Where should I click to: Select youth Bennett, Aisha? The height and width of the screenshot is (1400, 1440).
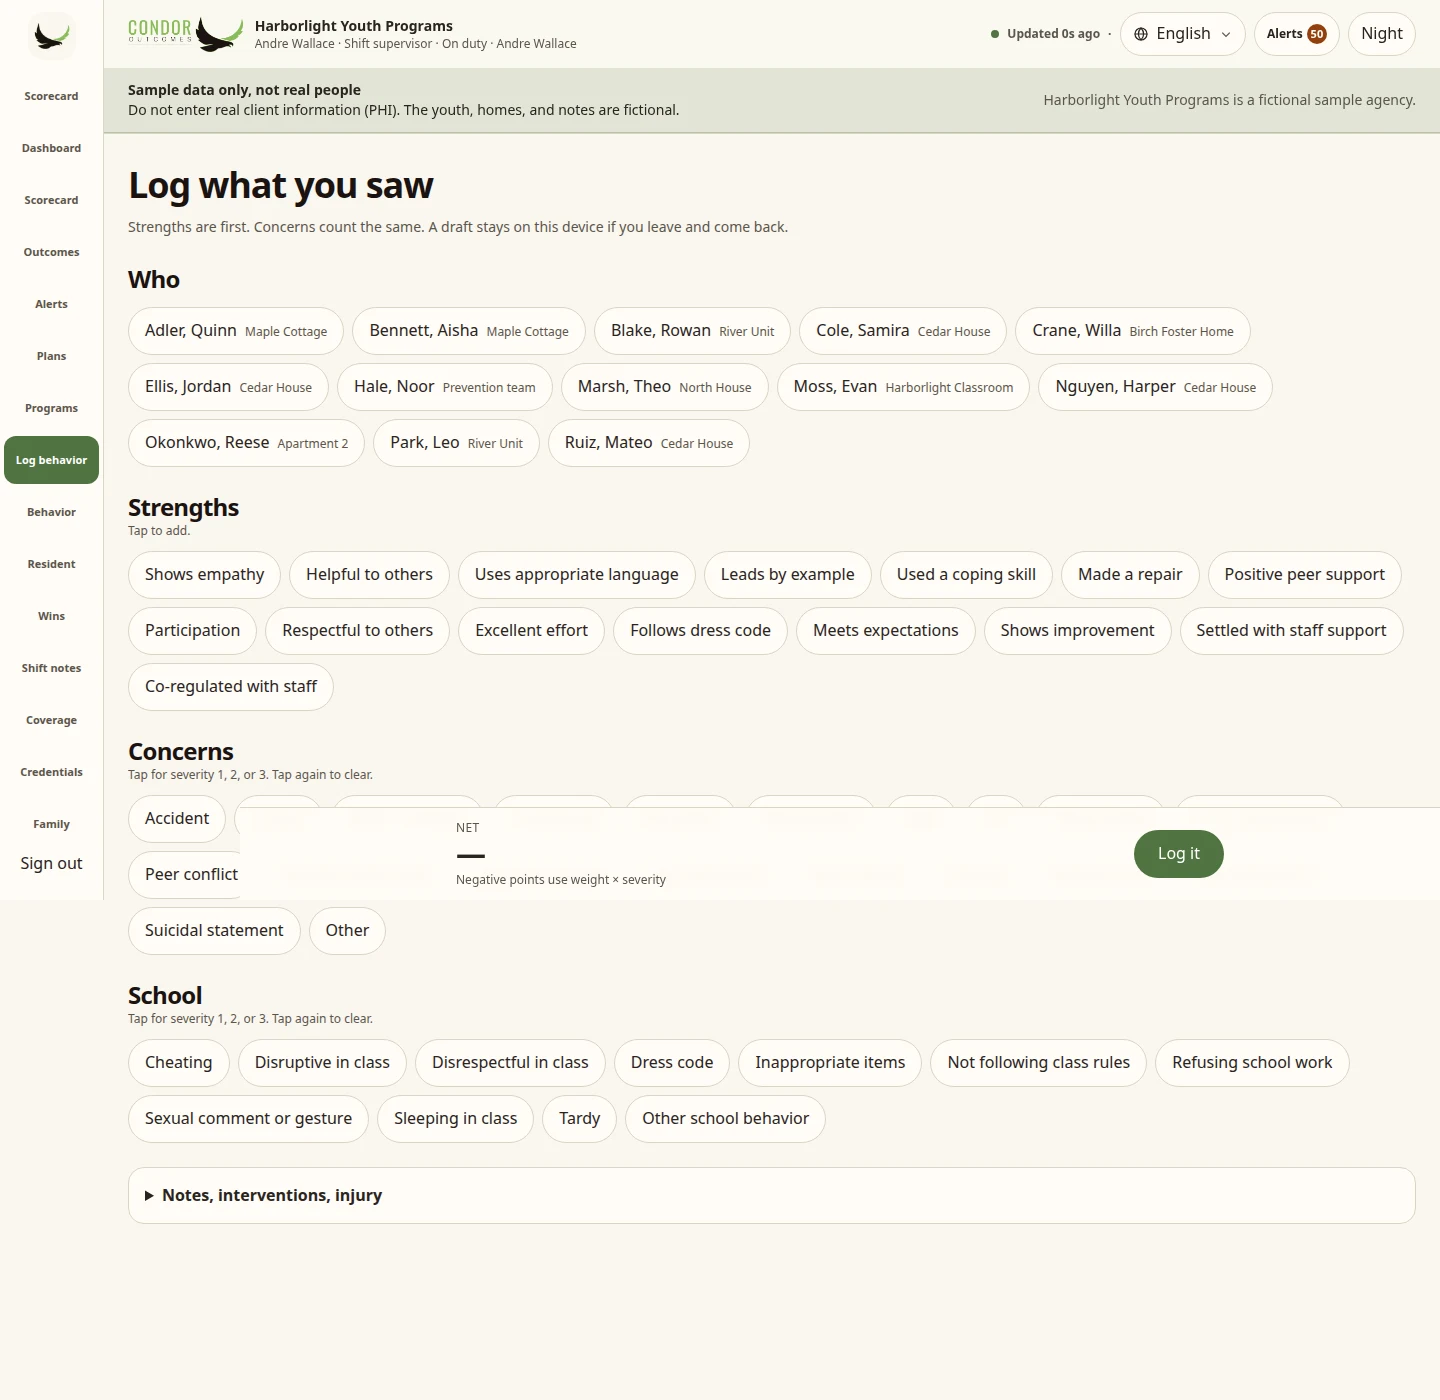[x=469, y=331]
